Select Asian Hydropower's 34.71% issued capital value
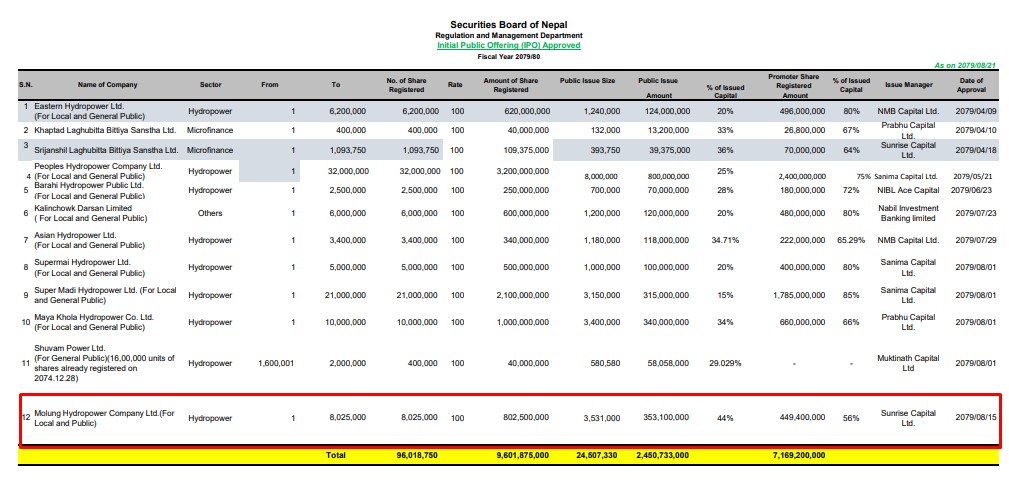This screenshot has height=484, width=1009. pyautogui.click(x=725, y=240)
